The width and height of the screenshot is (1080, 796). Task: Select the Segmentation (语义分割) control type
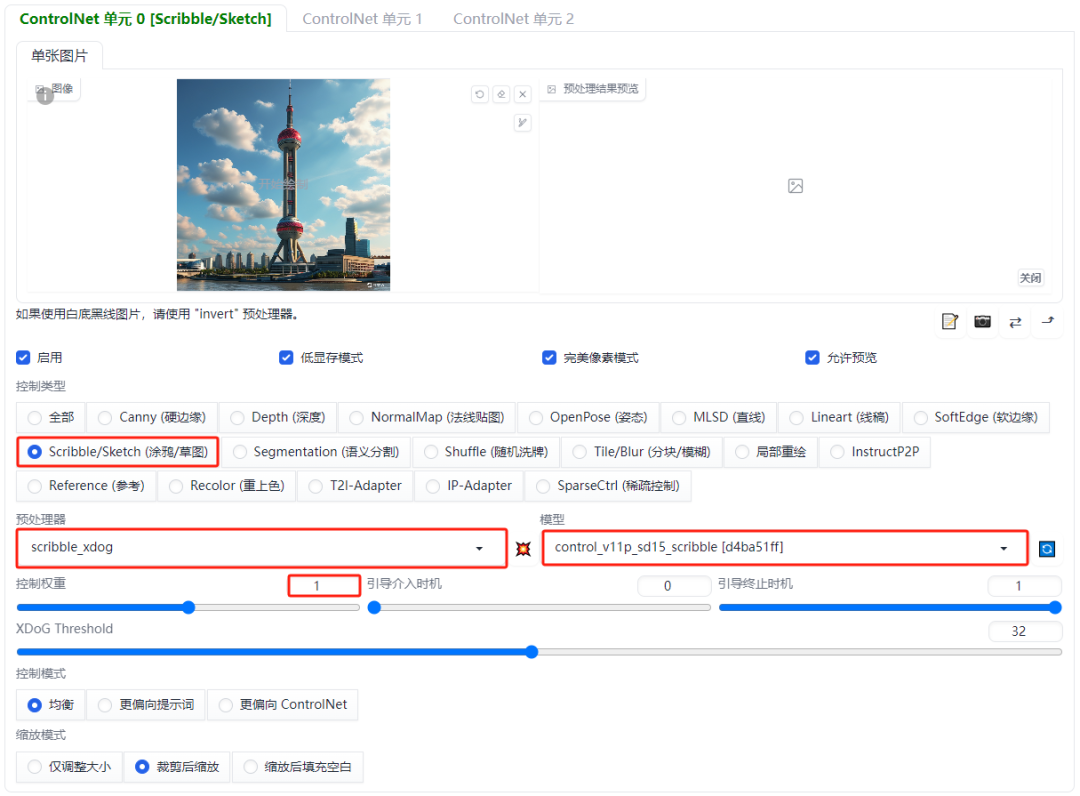click(x=315, y=452)
